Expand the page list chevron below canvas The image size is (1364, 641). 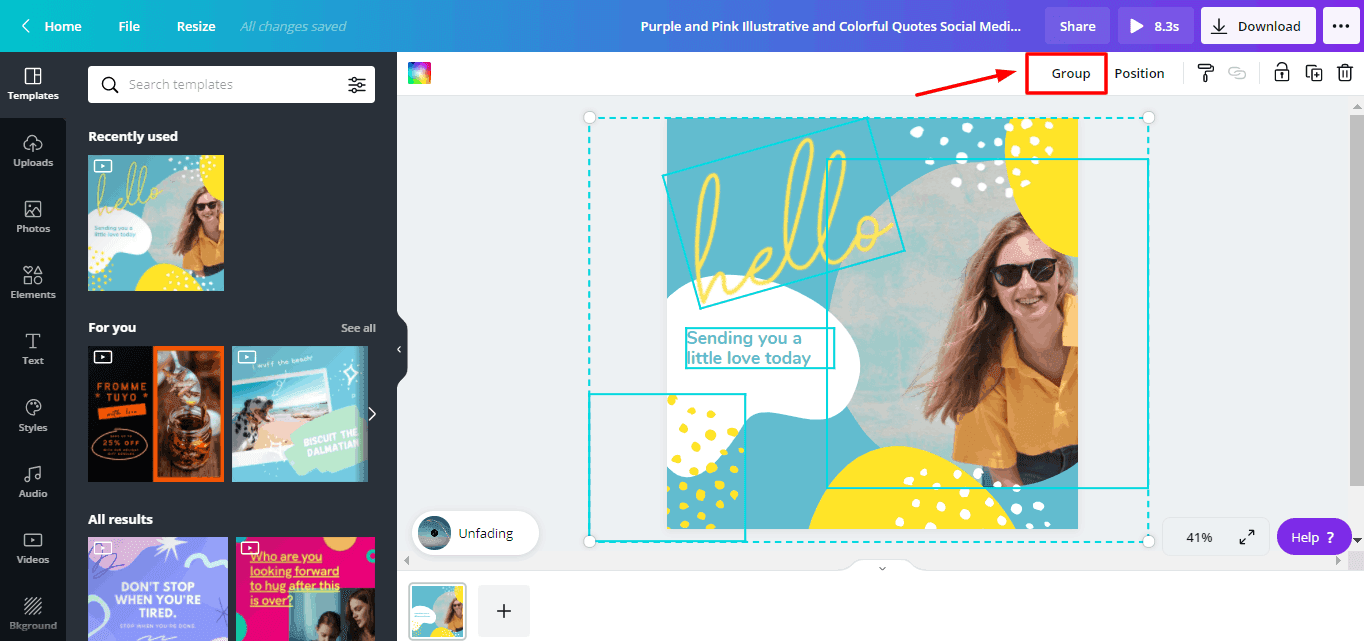[882, 568]
